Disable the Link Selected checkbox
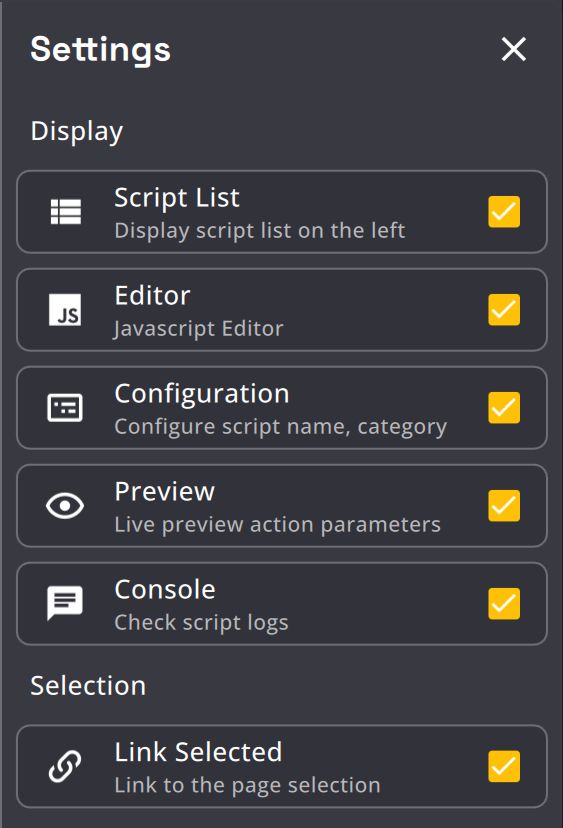 point(504,766)
